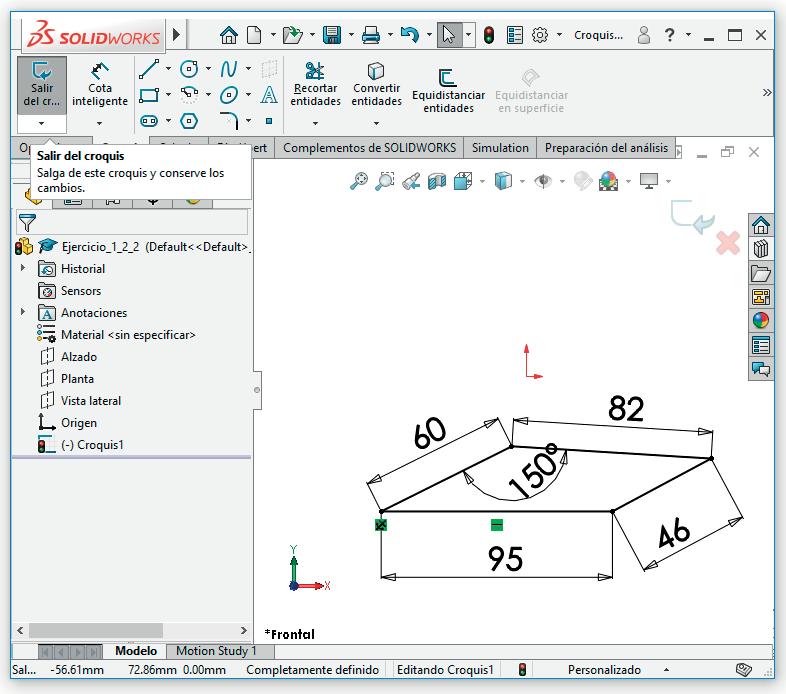Image resolution: width=786 pixels, height=694 pixels.
Task: Click the Salir del croquis button
Action: (42, 85)
